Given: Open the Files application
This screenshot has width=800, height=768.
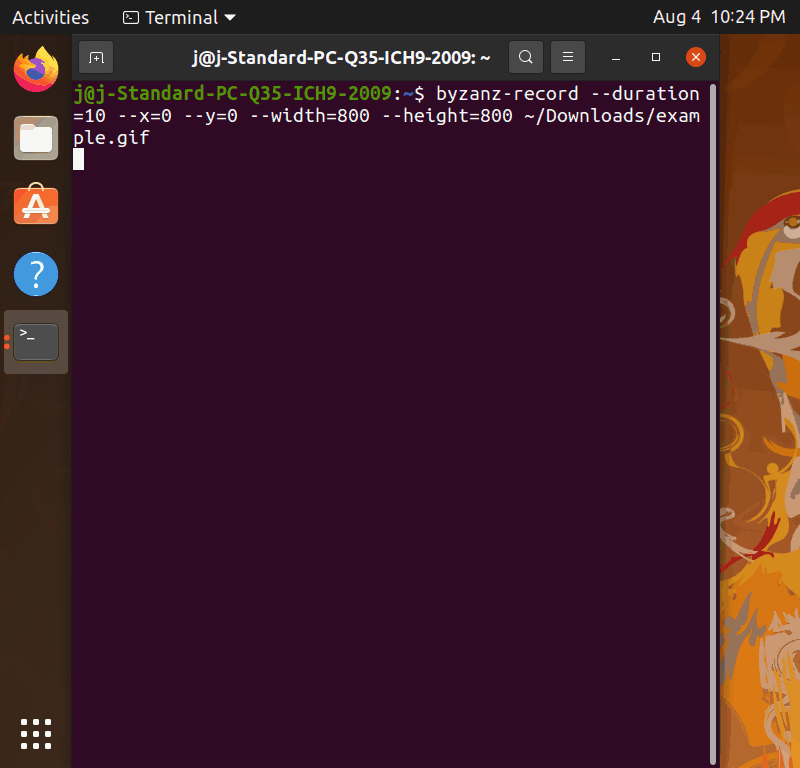Looking at the screenshot, I should point(35,138).
